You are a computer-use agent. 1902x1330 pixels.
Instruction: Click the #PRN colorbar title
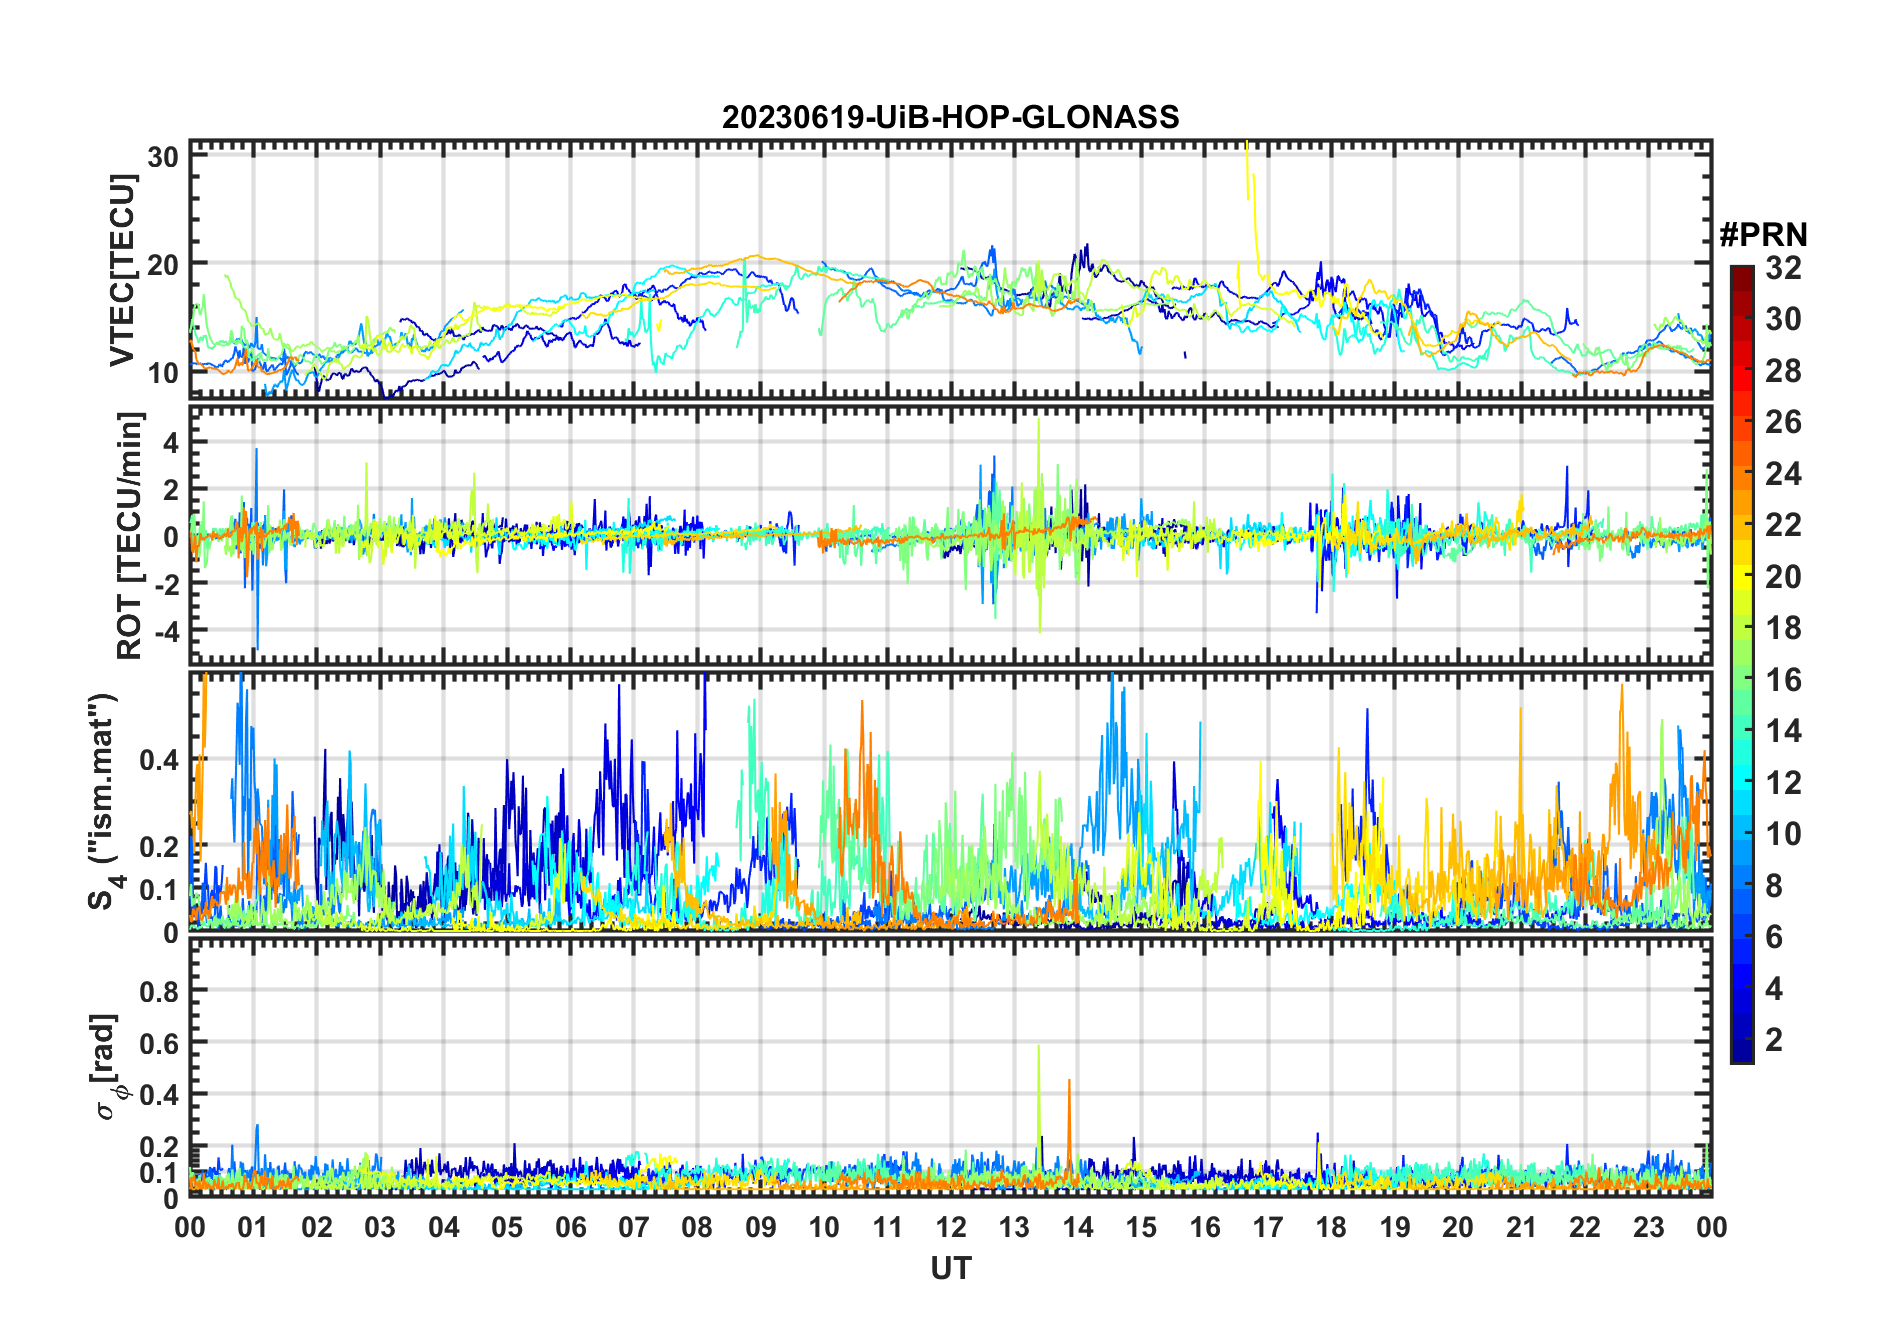point(1763,235)
